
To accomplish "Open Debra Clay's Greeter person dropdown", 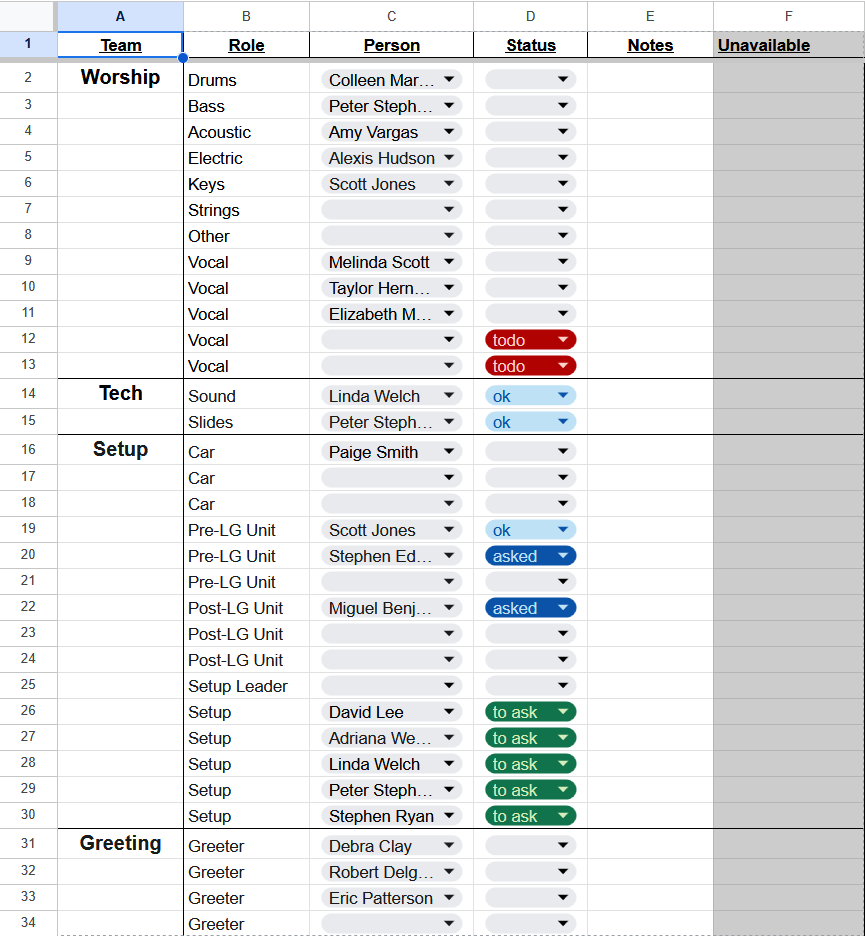I will point(391,845).
